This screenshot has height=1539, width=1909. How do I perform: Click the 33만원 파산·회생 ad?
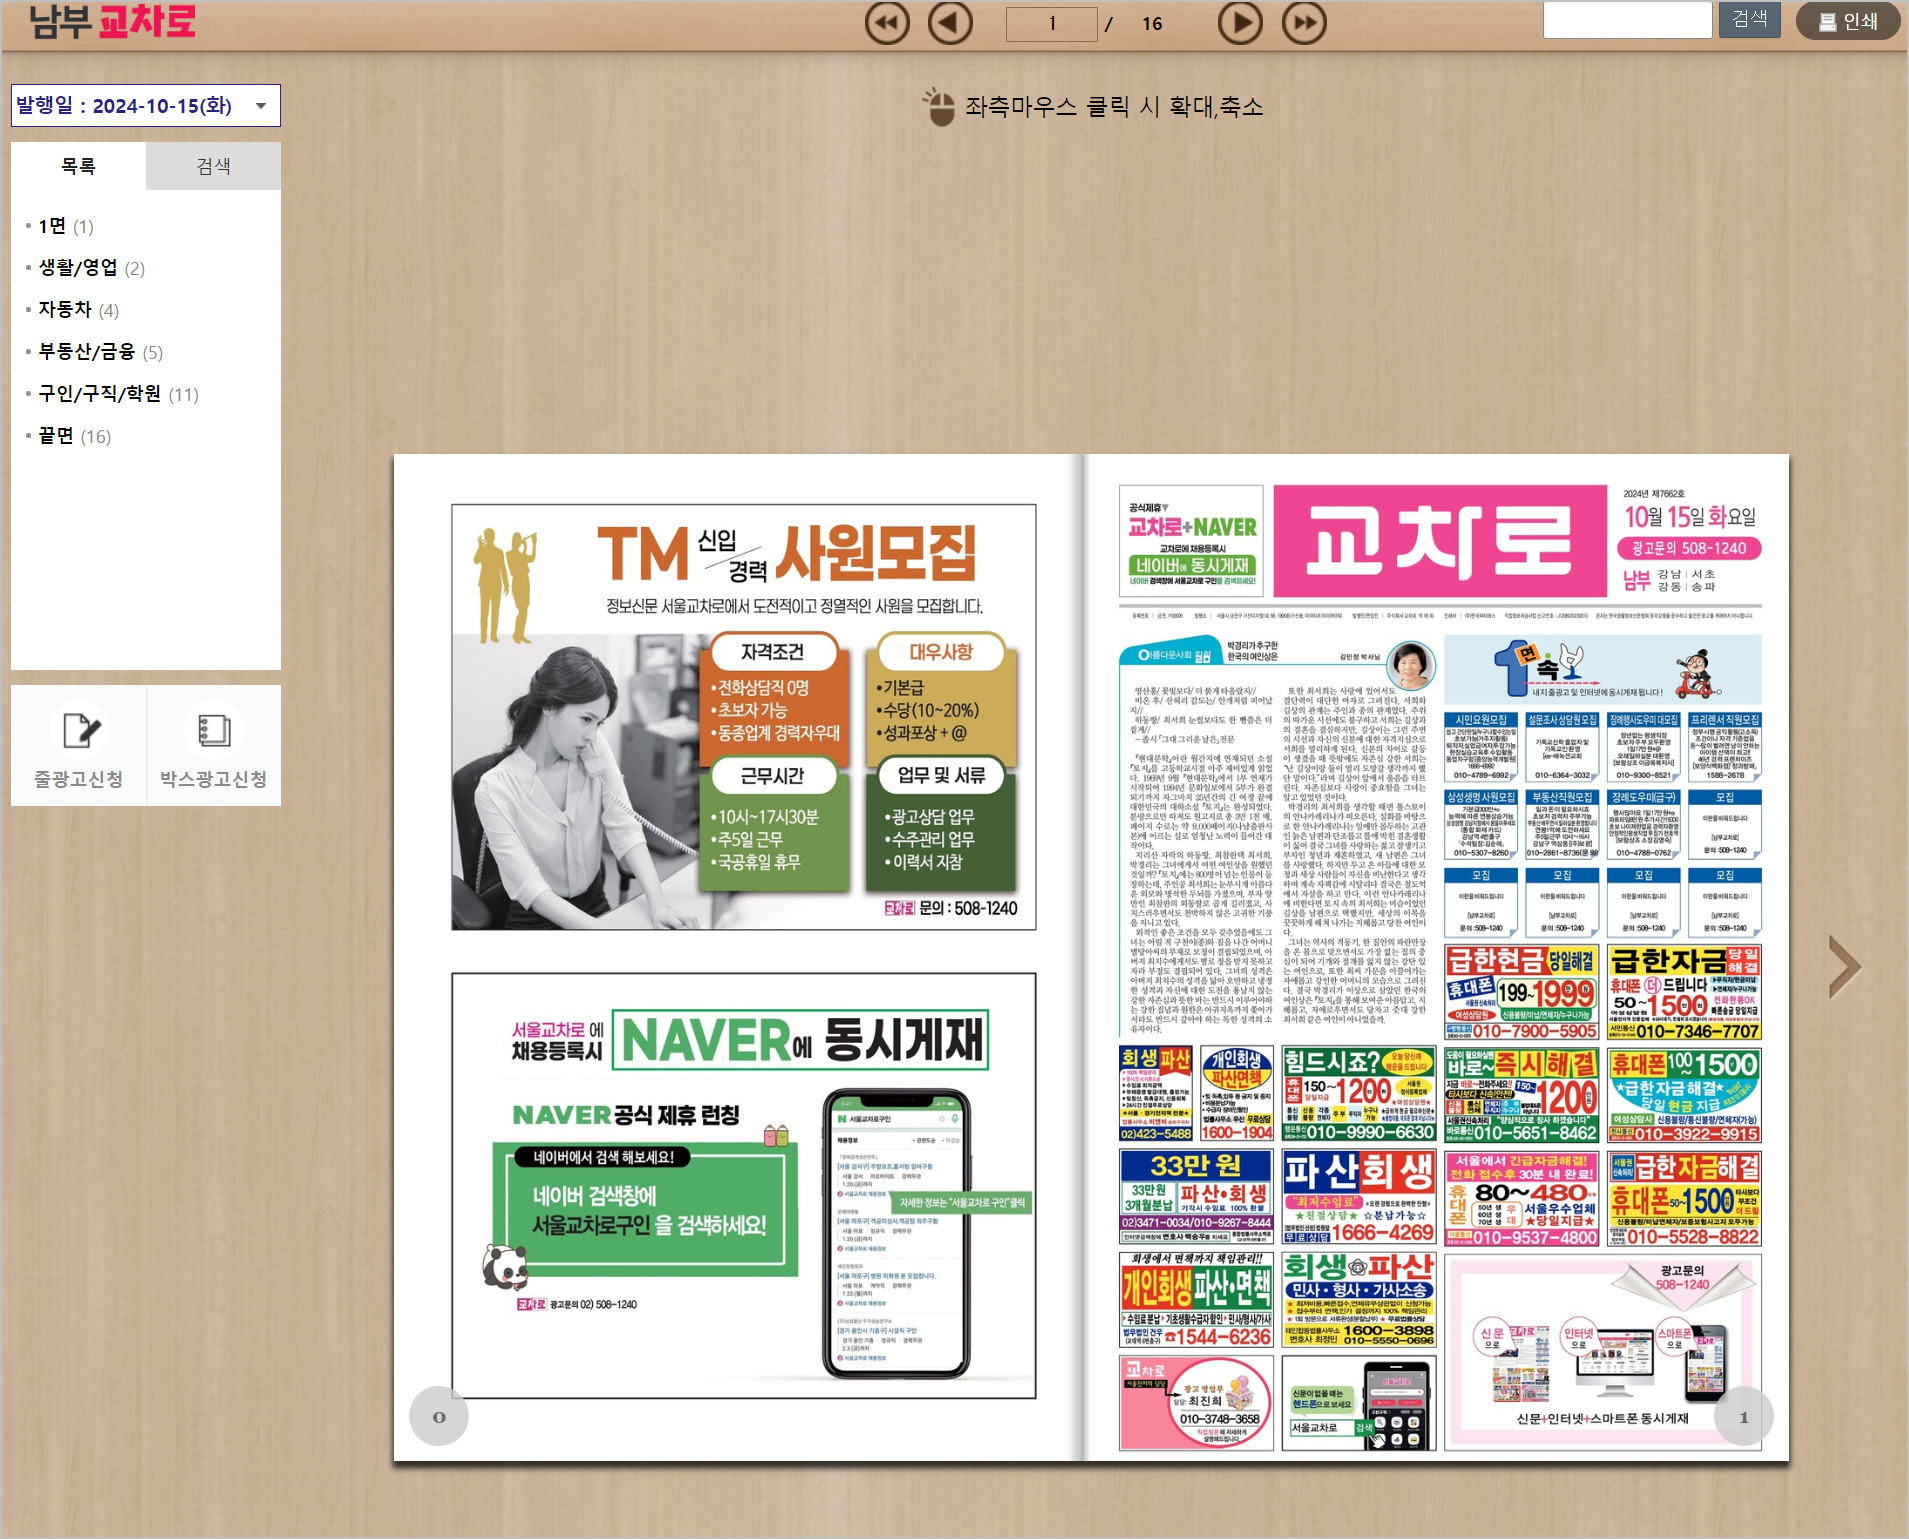coord(1196,1198)
